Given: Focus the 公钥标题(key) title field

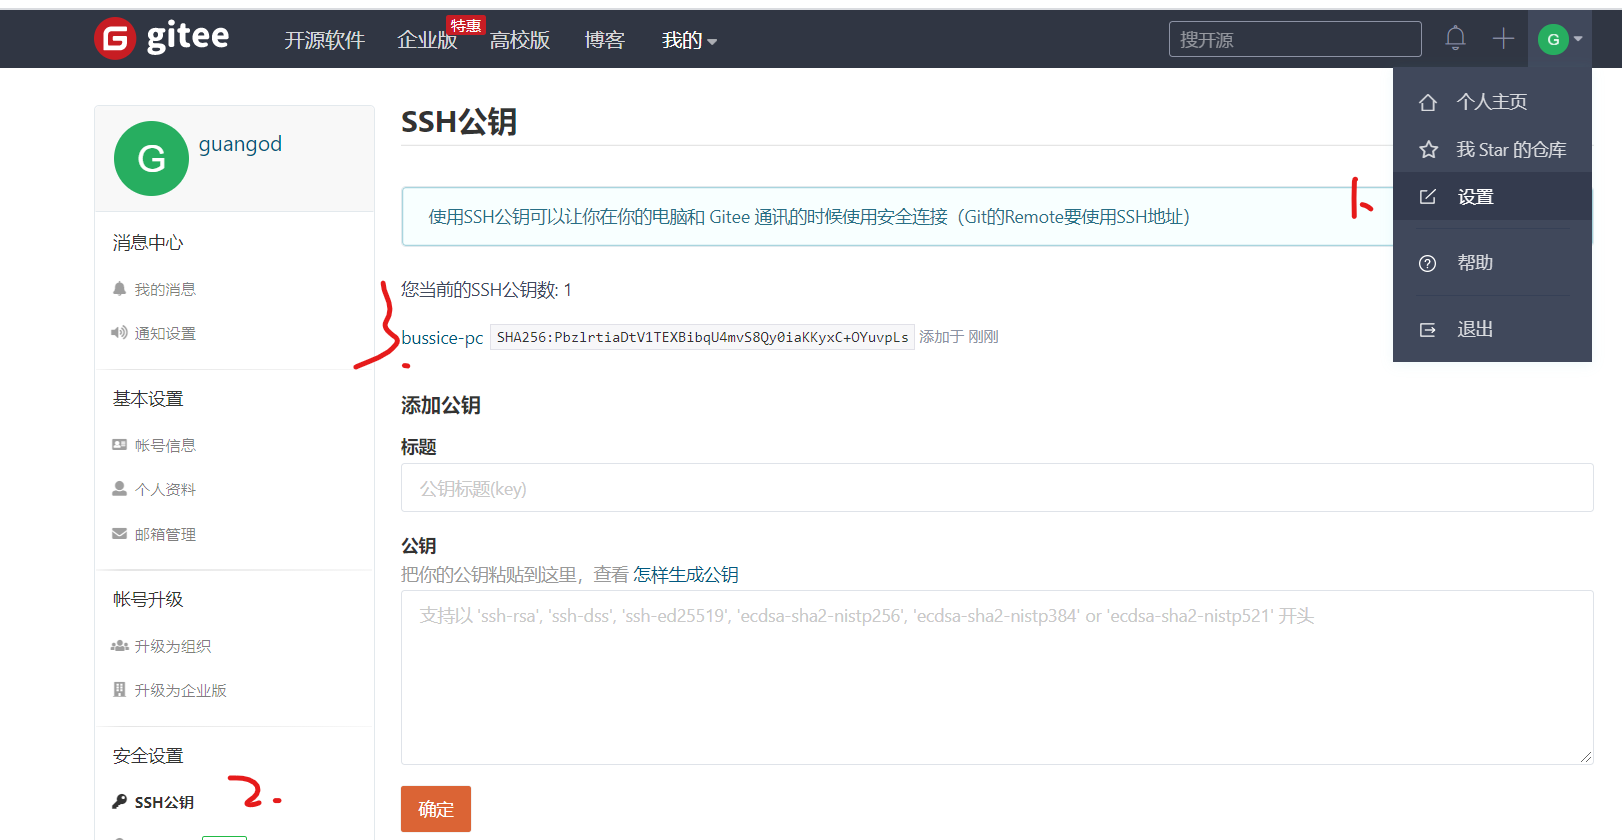Looking at the screenshot, I should coord(997,488).
